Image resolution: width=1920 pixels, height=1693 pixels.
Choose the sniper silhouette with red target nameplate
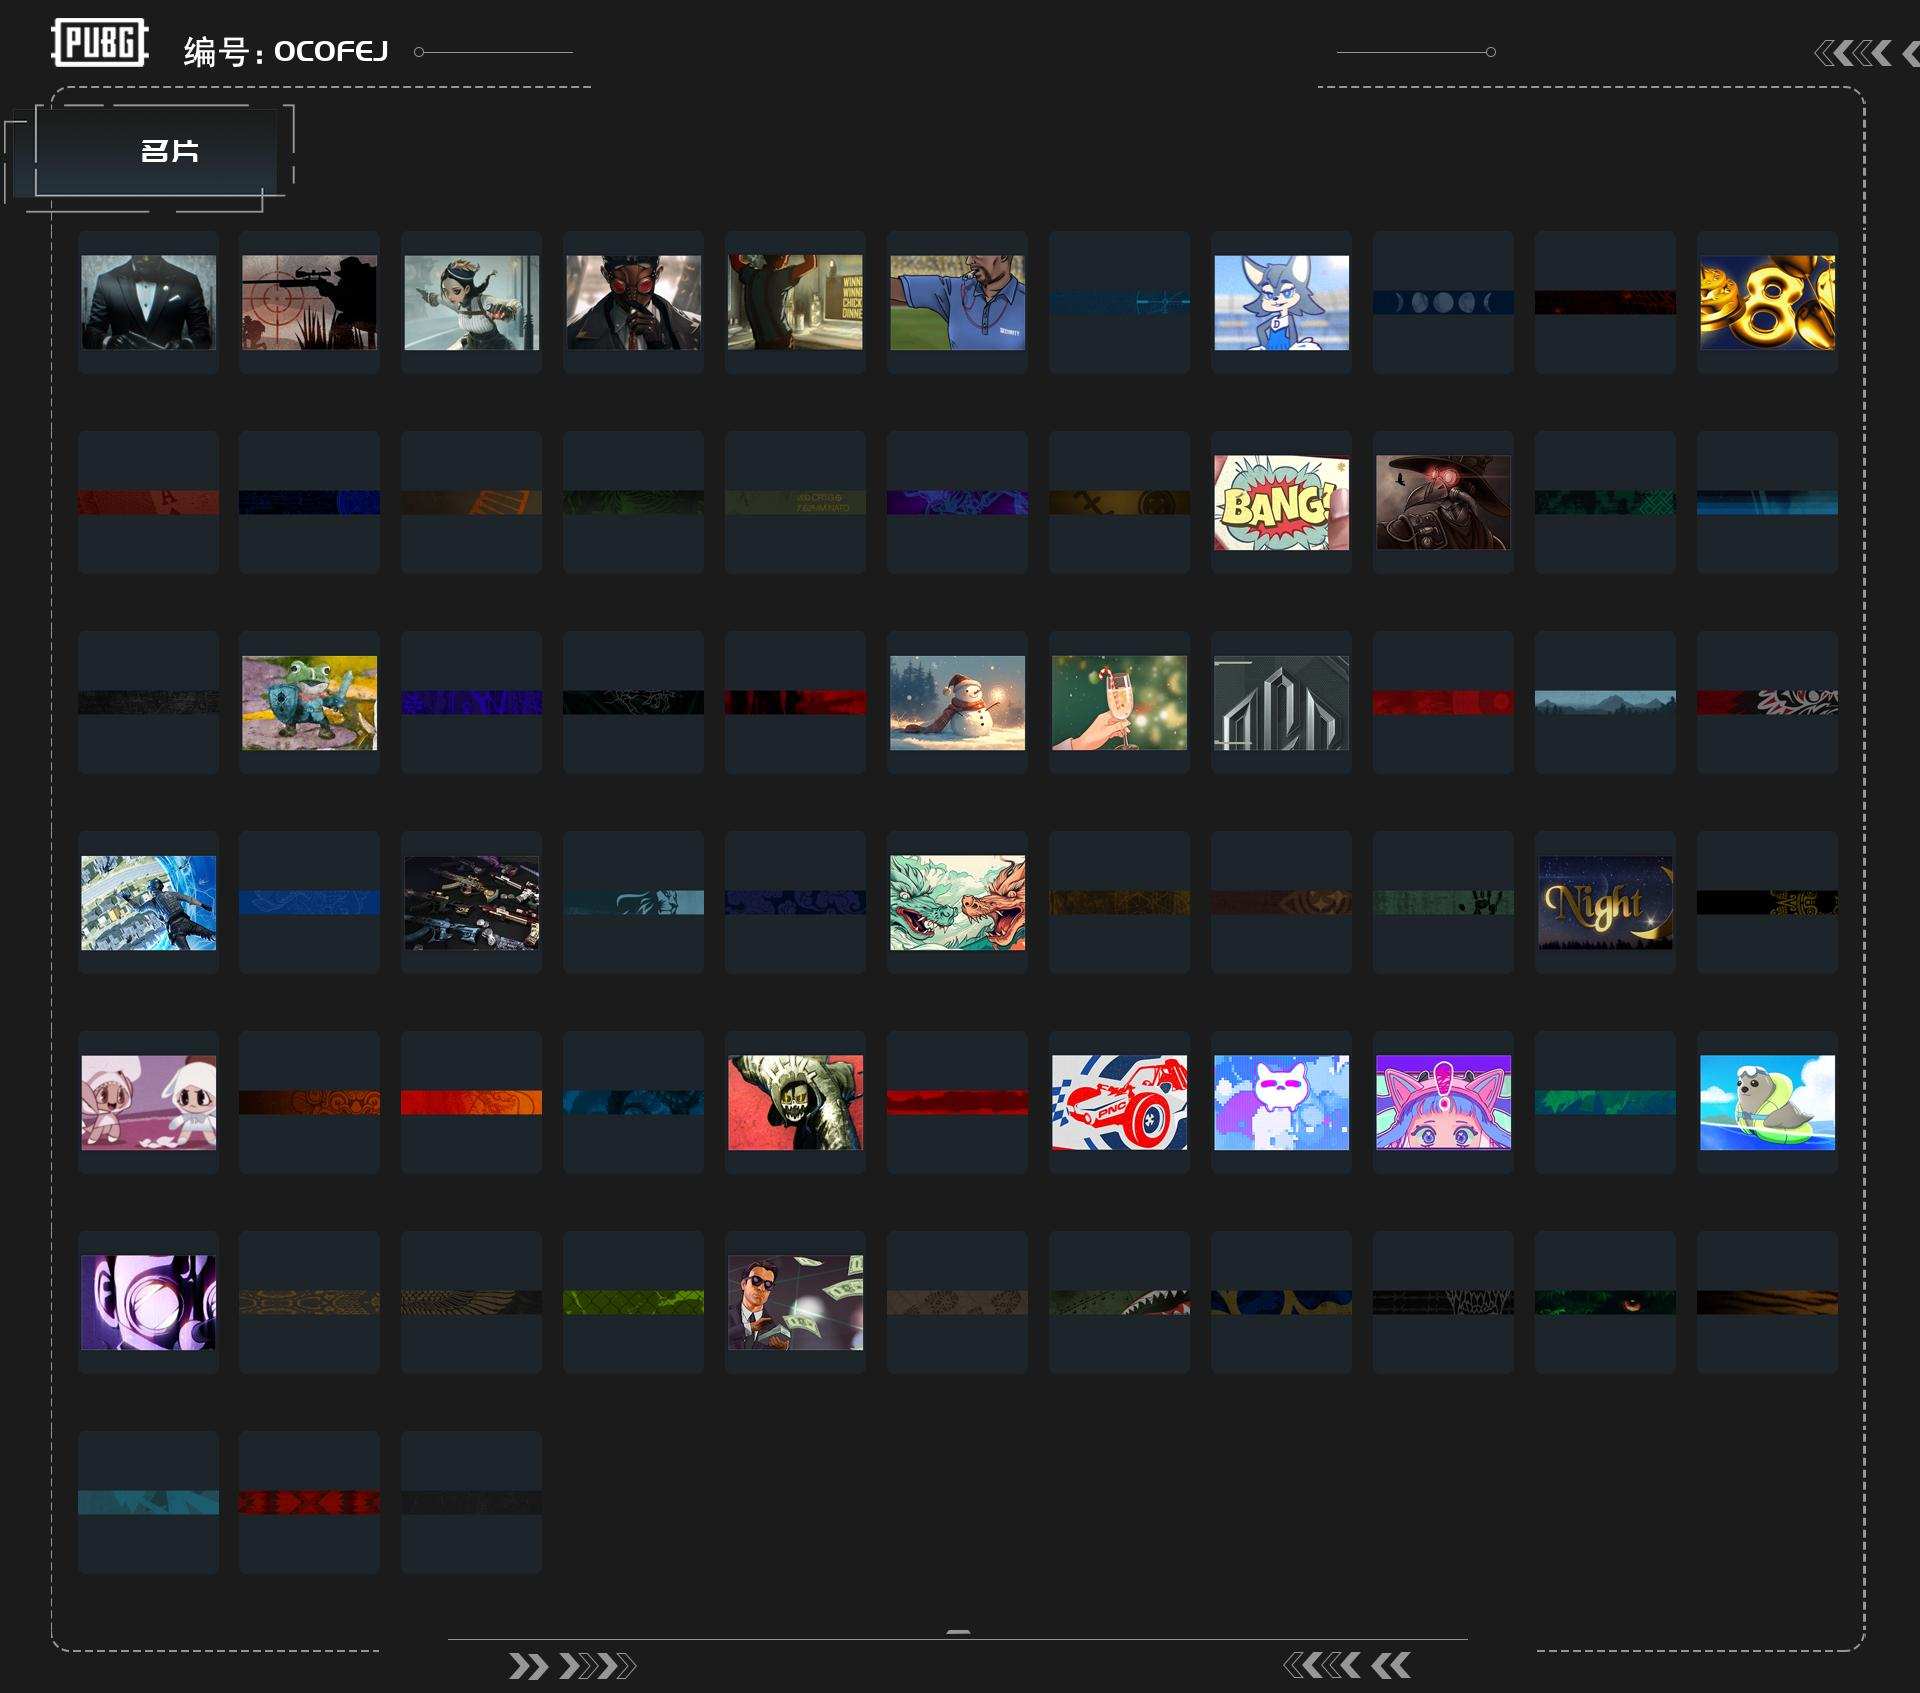[310, 302]
